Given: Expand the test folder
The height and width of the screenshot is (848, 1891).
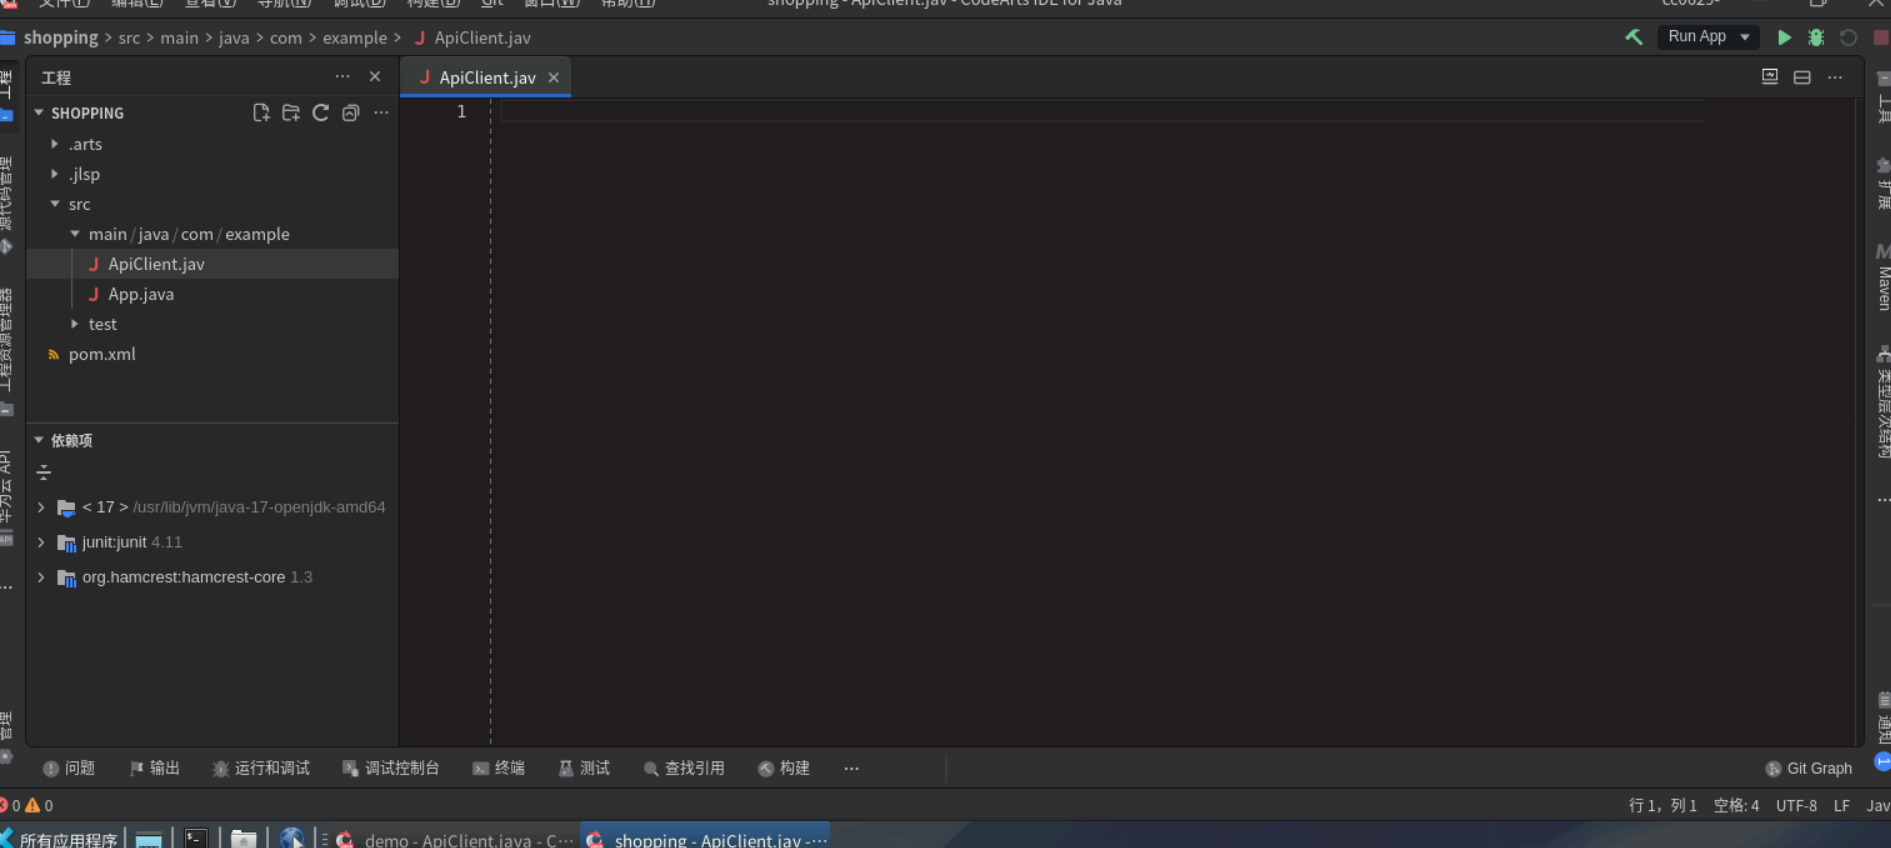Looking at the screenshot, I should 75,324.
